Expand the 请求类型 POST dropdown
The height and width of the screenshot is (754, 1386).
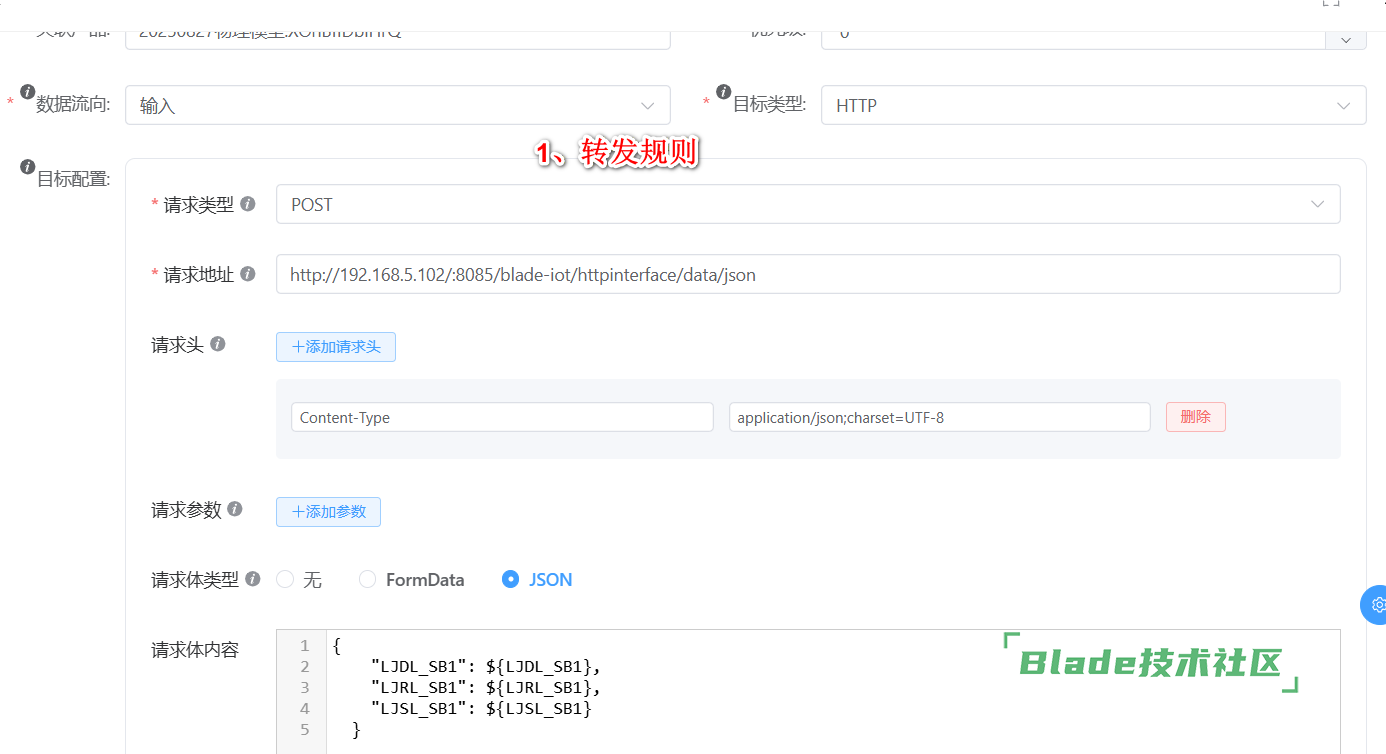point(807,204)
